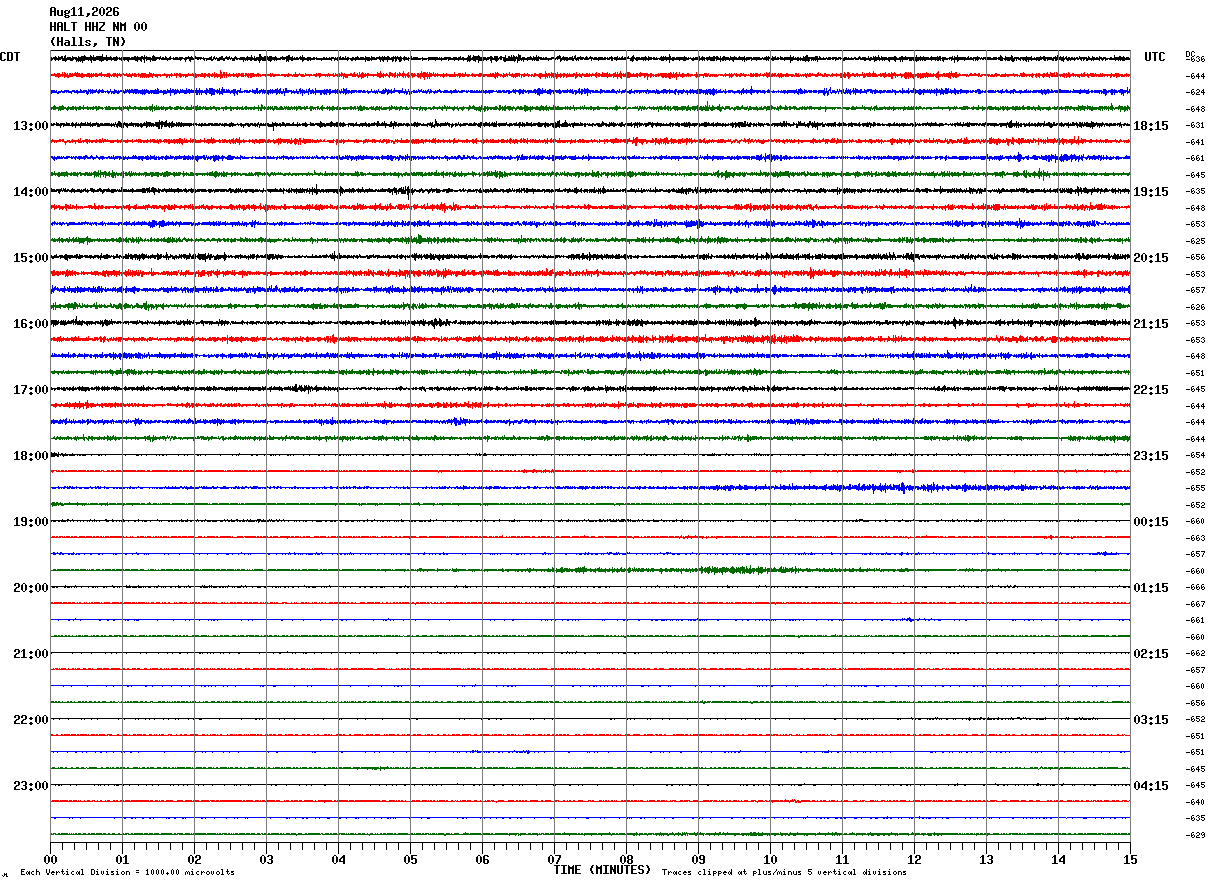Click the 13:00 CDT time label
Screen dimensions: 1210x886
pos(30,126)
